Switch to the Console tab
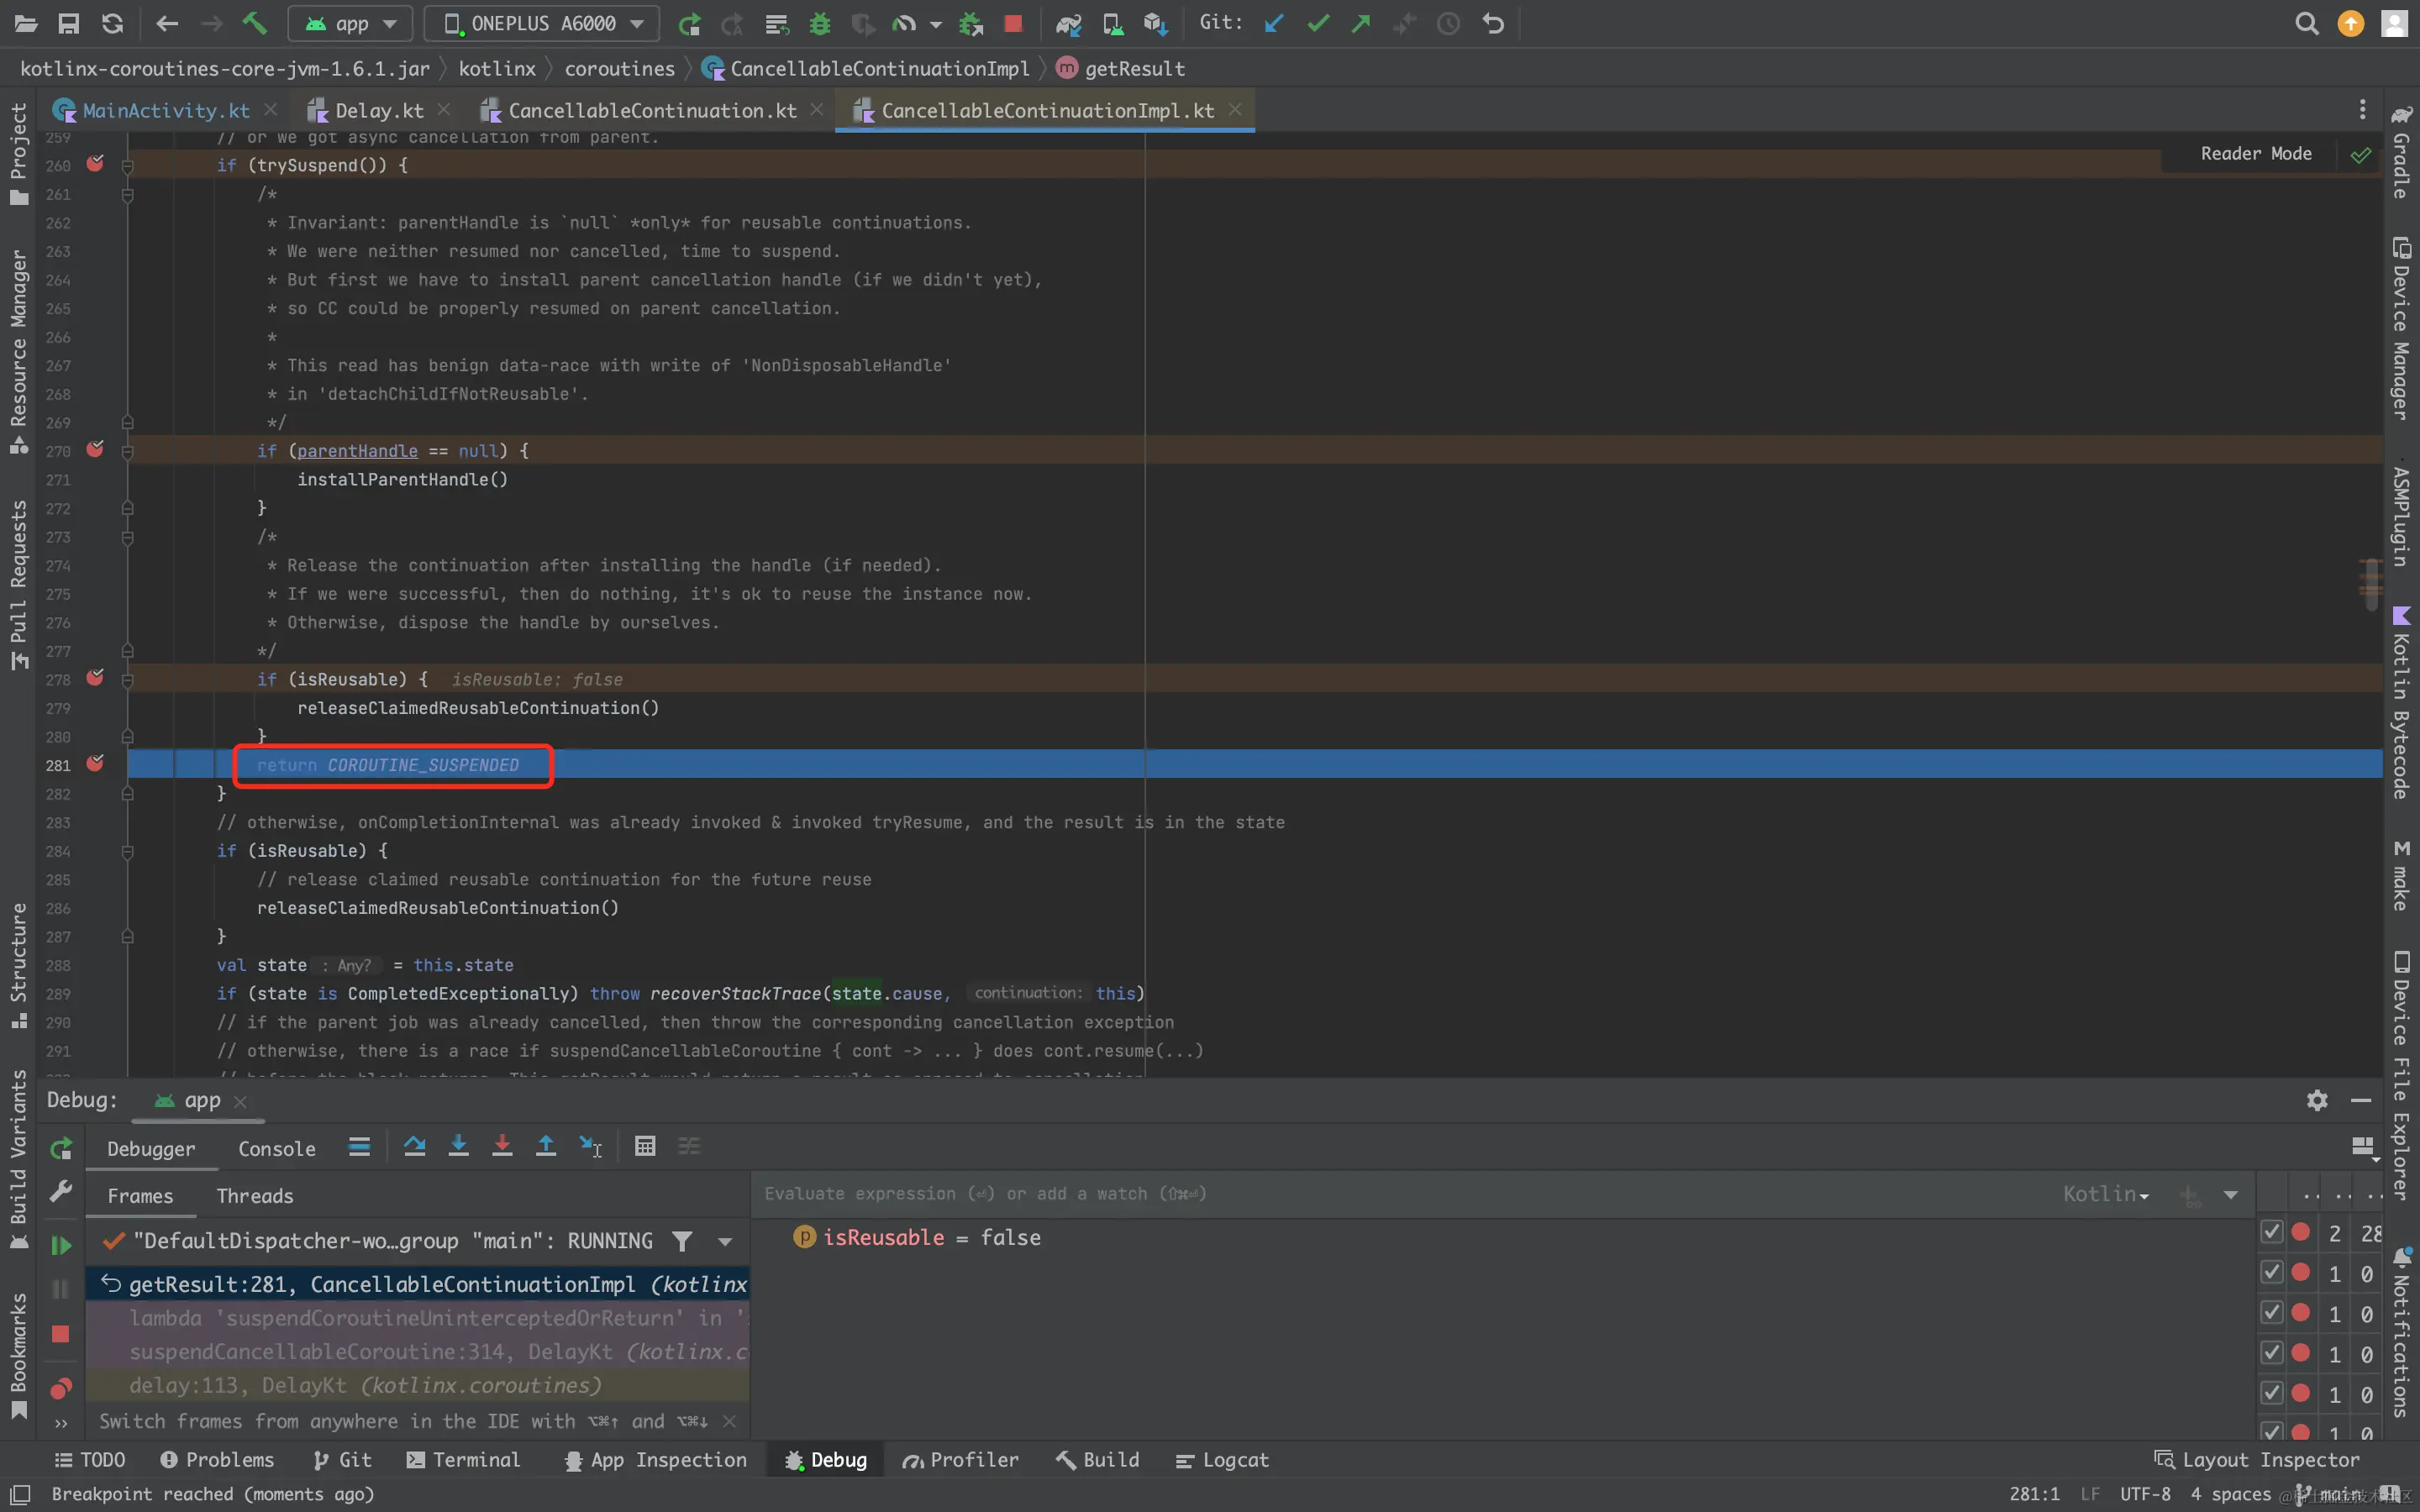The image size is (2420, 1512). (277, 1149)
